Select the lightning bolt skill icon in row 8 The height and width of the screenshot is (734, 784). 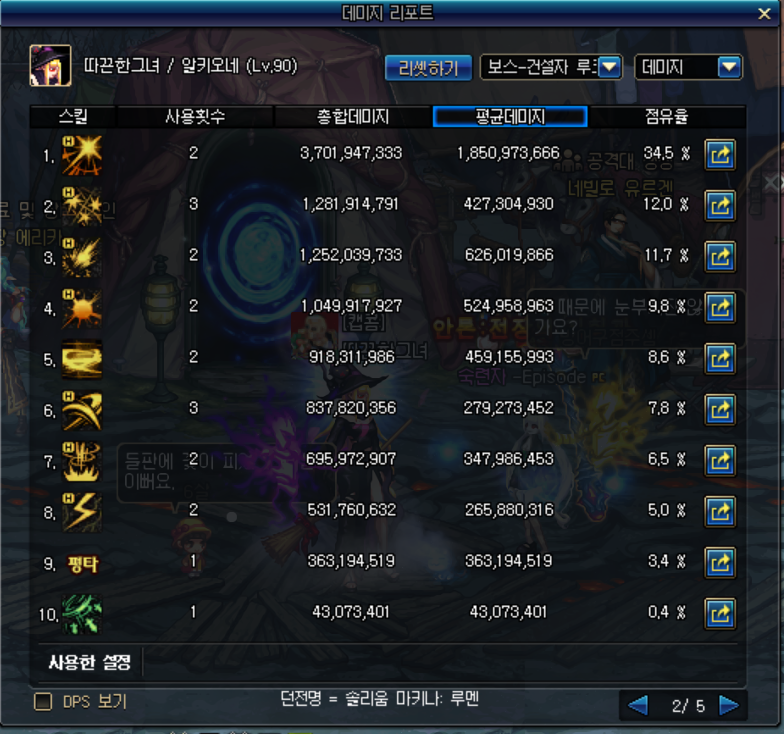pos(82,512)
